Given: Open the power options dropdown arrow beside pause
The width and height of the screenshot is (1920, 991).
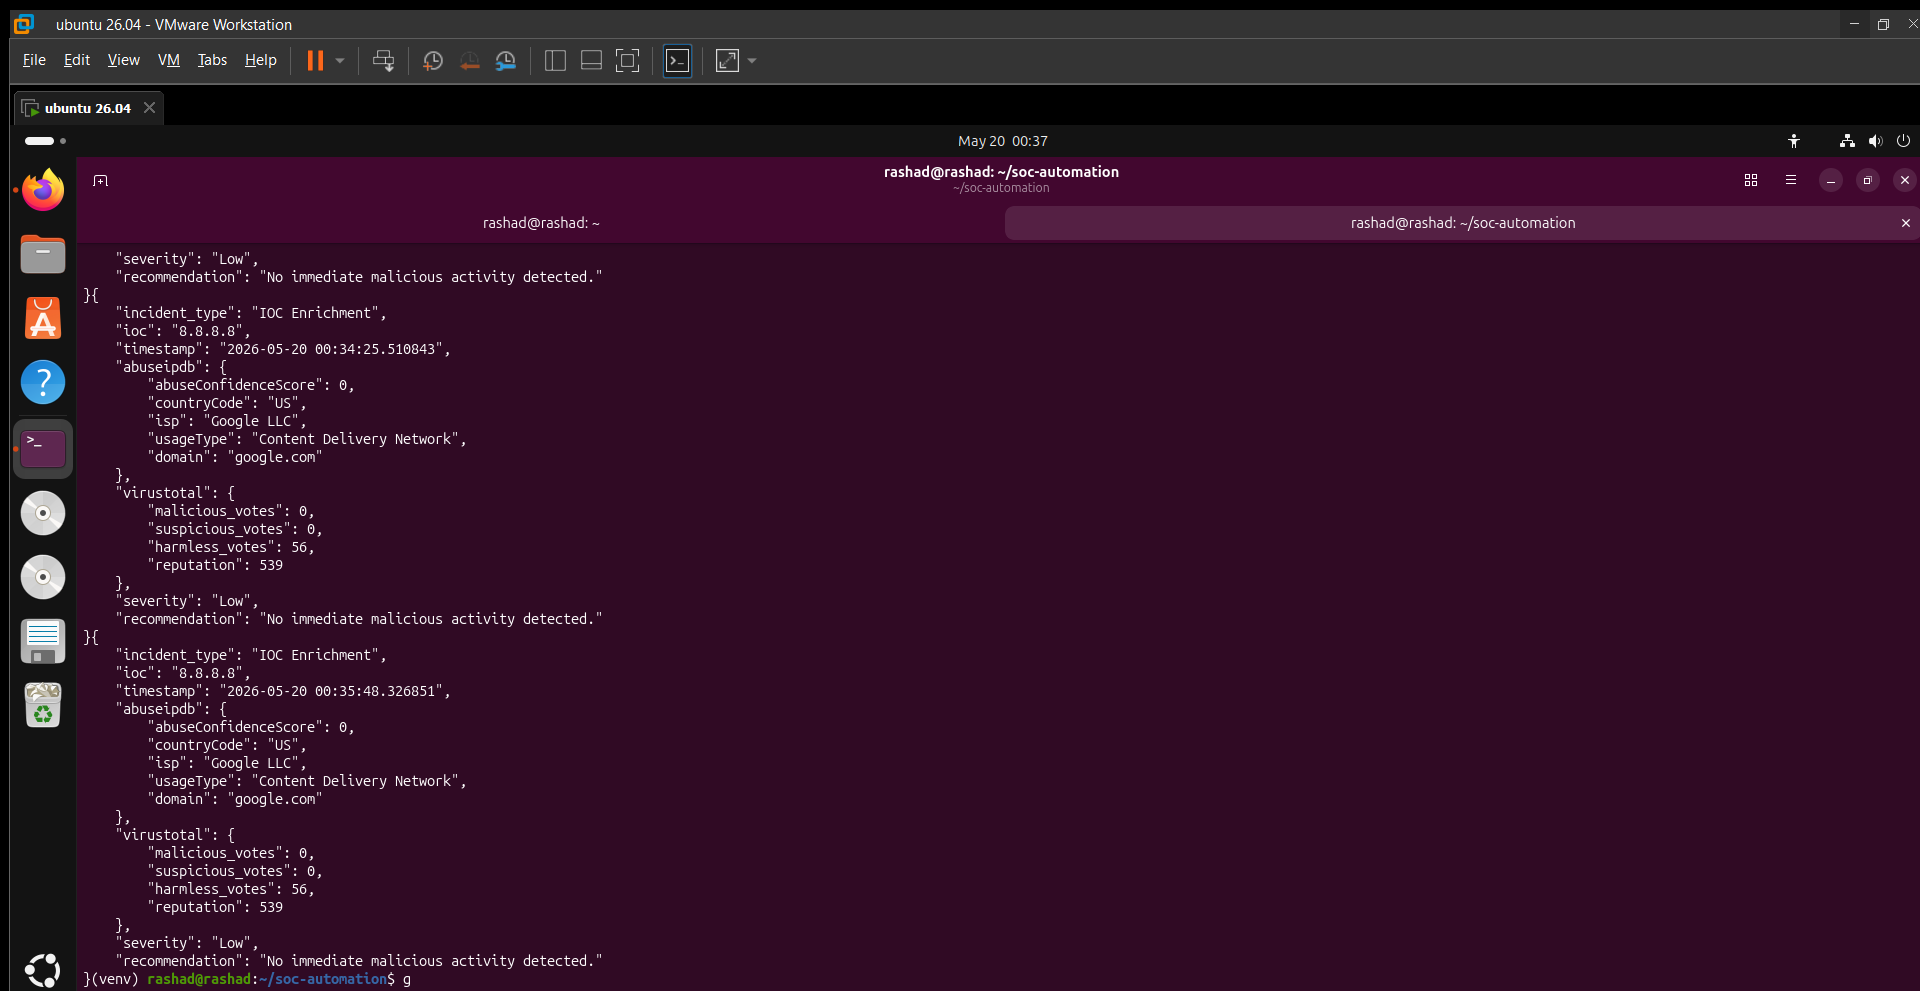Looking at the screenshot, I should coord(340,61).
